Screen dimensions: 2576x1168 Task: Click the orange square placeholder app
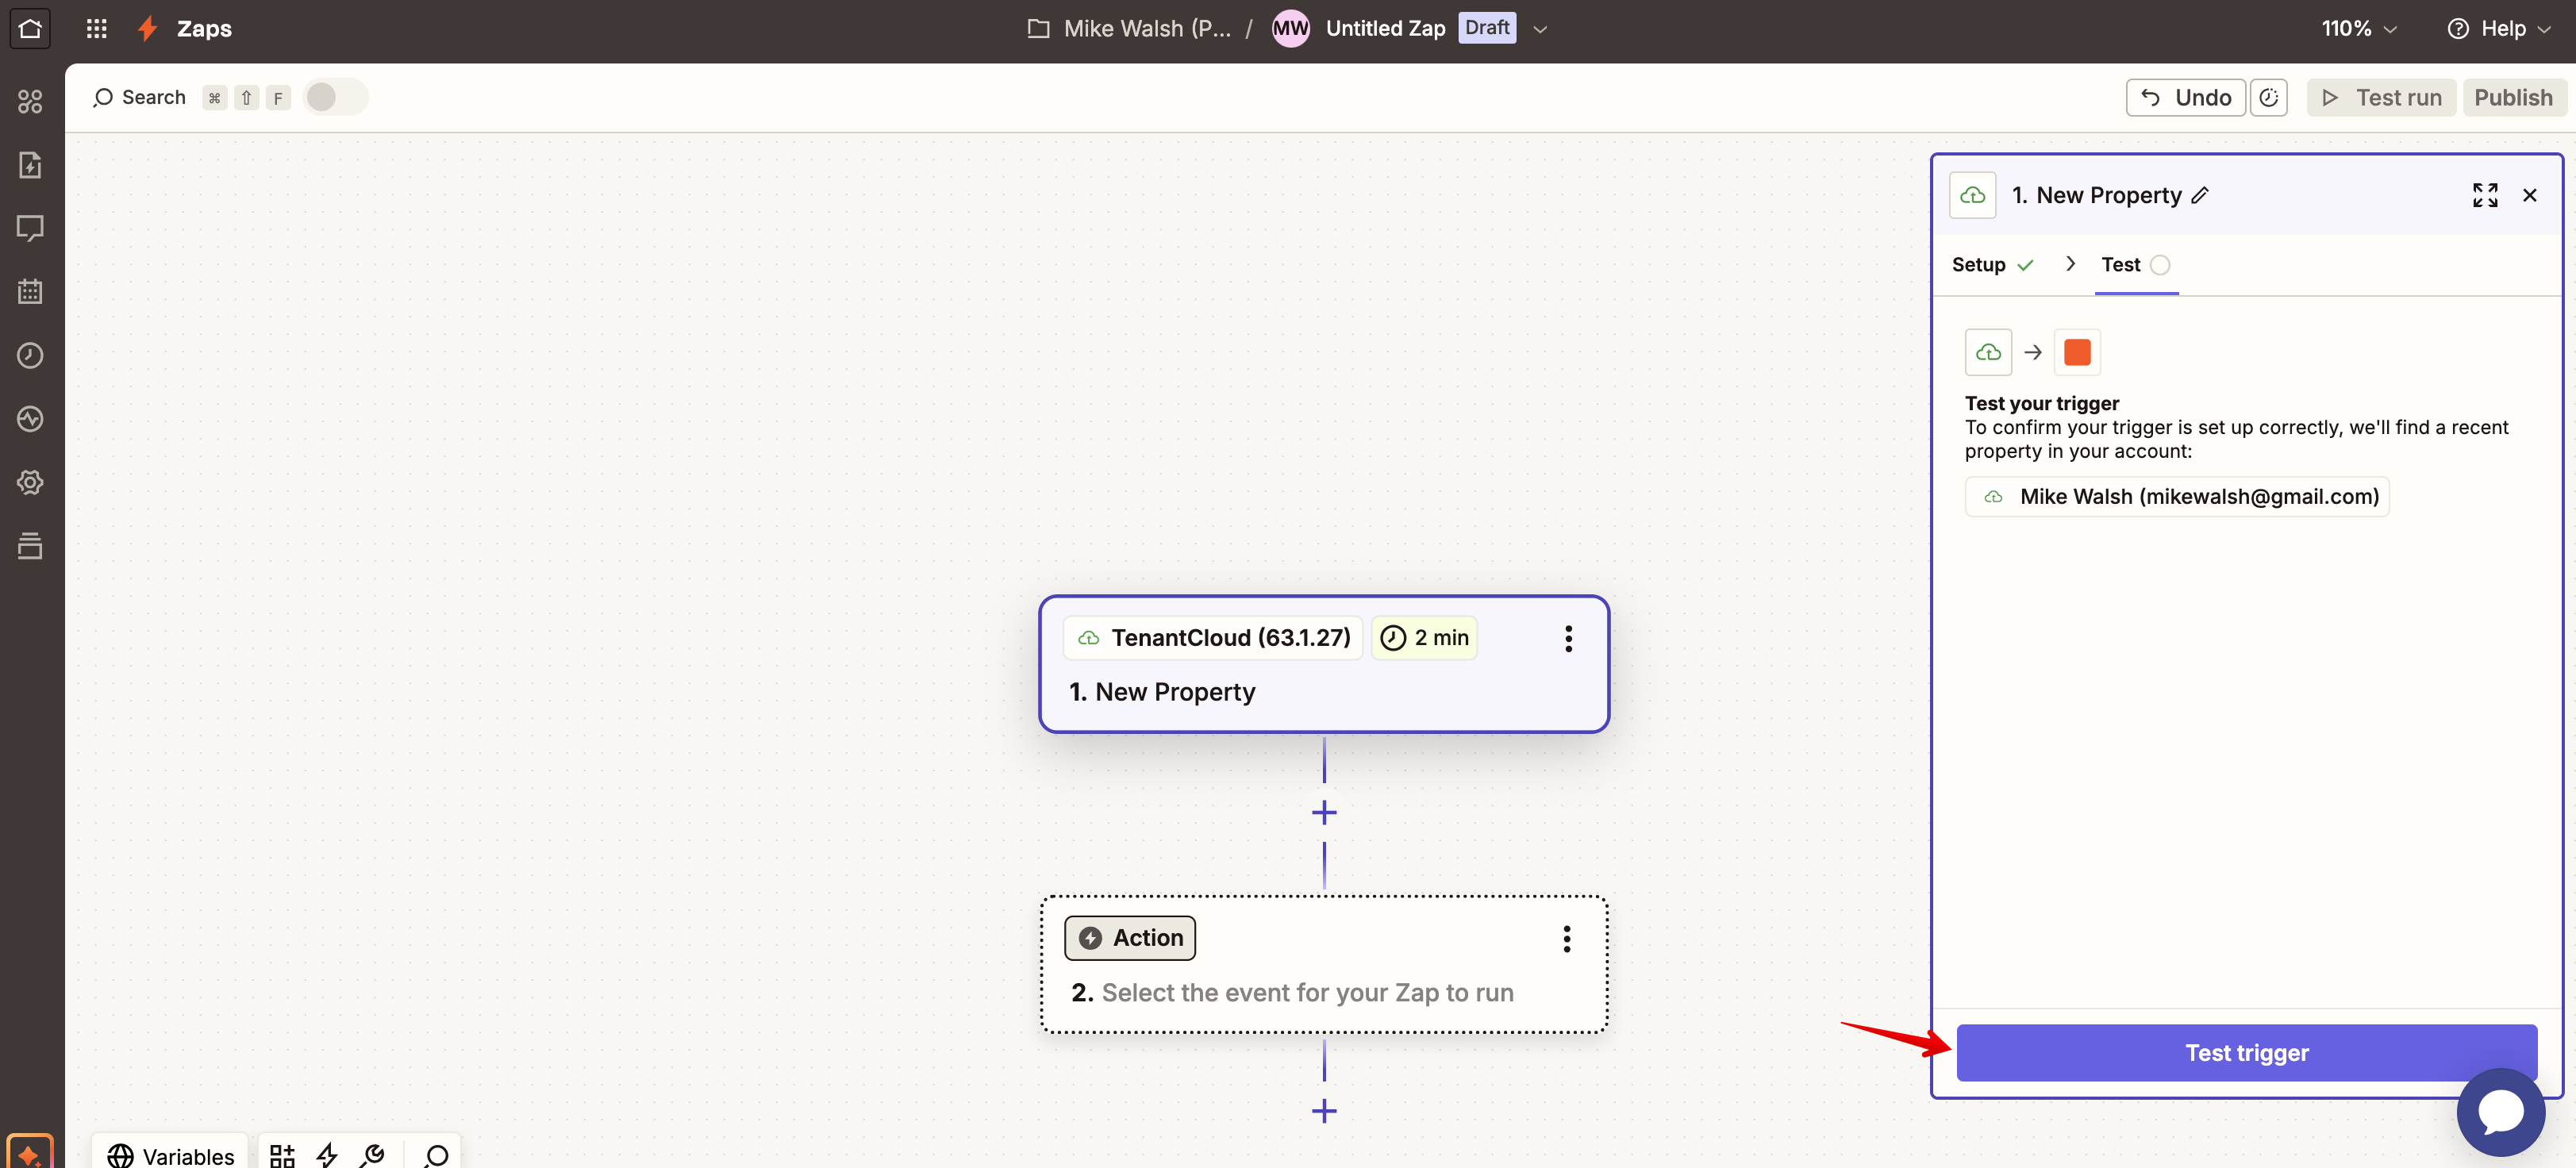[2076, 352]
